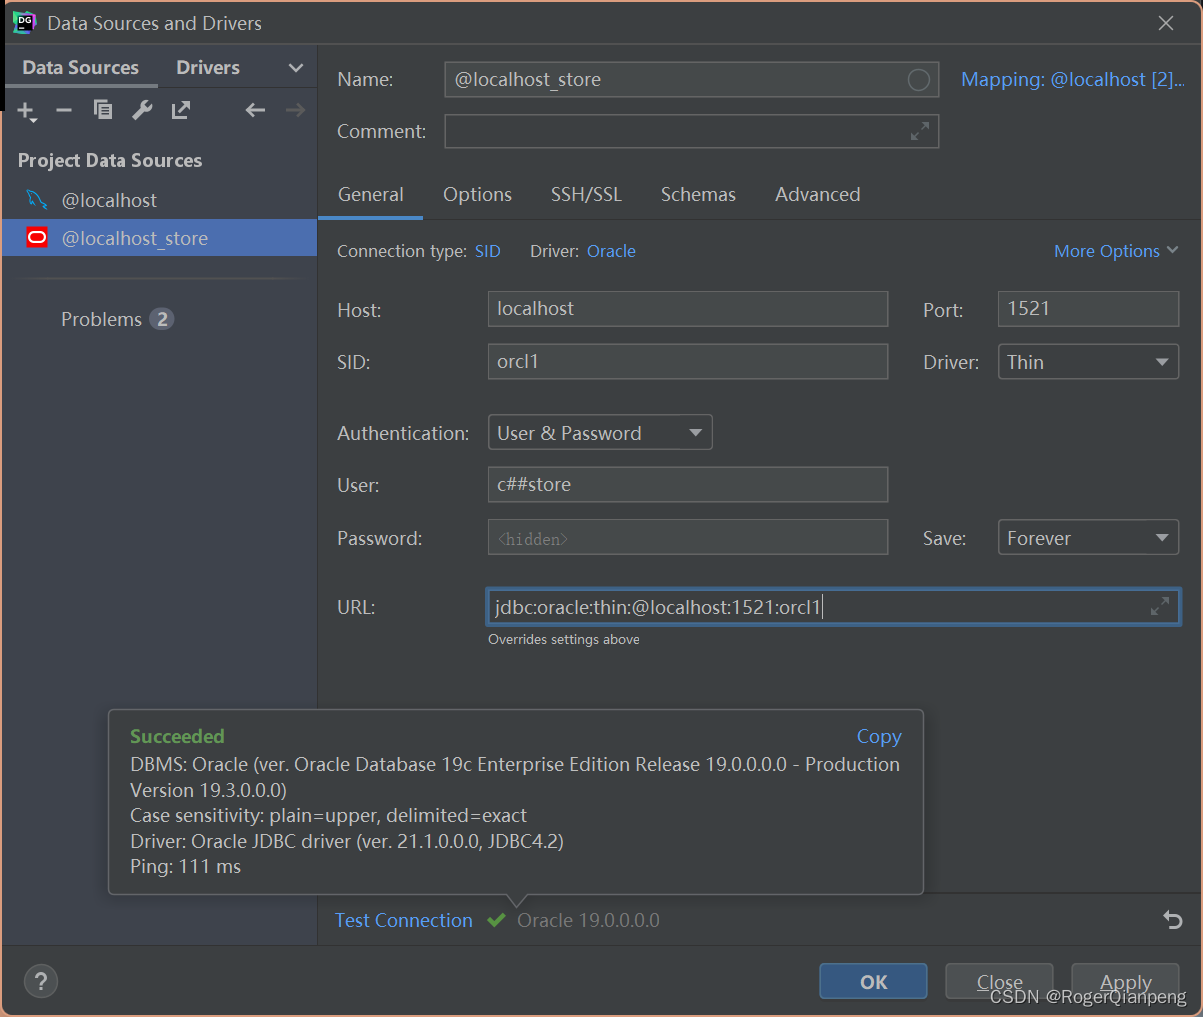
Task: Open the Driver Thin dropdown
Action: 1088,362
